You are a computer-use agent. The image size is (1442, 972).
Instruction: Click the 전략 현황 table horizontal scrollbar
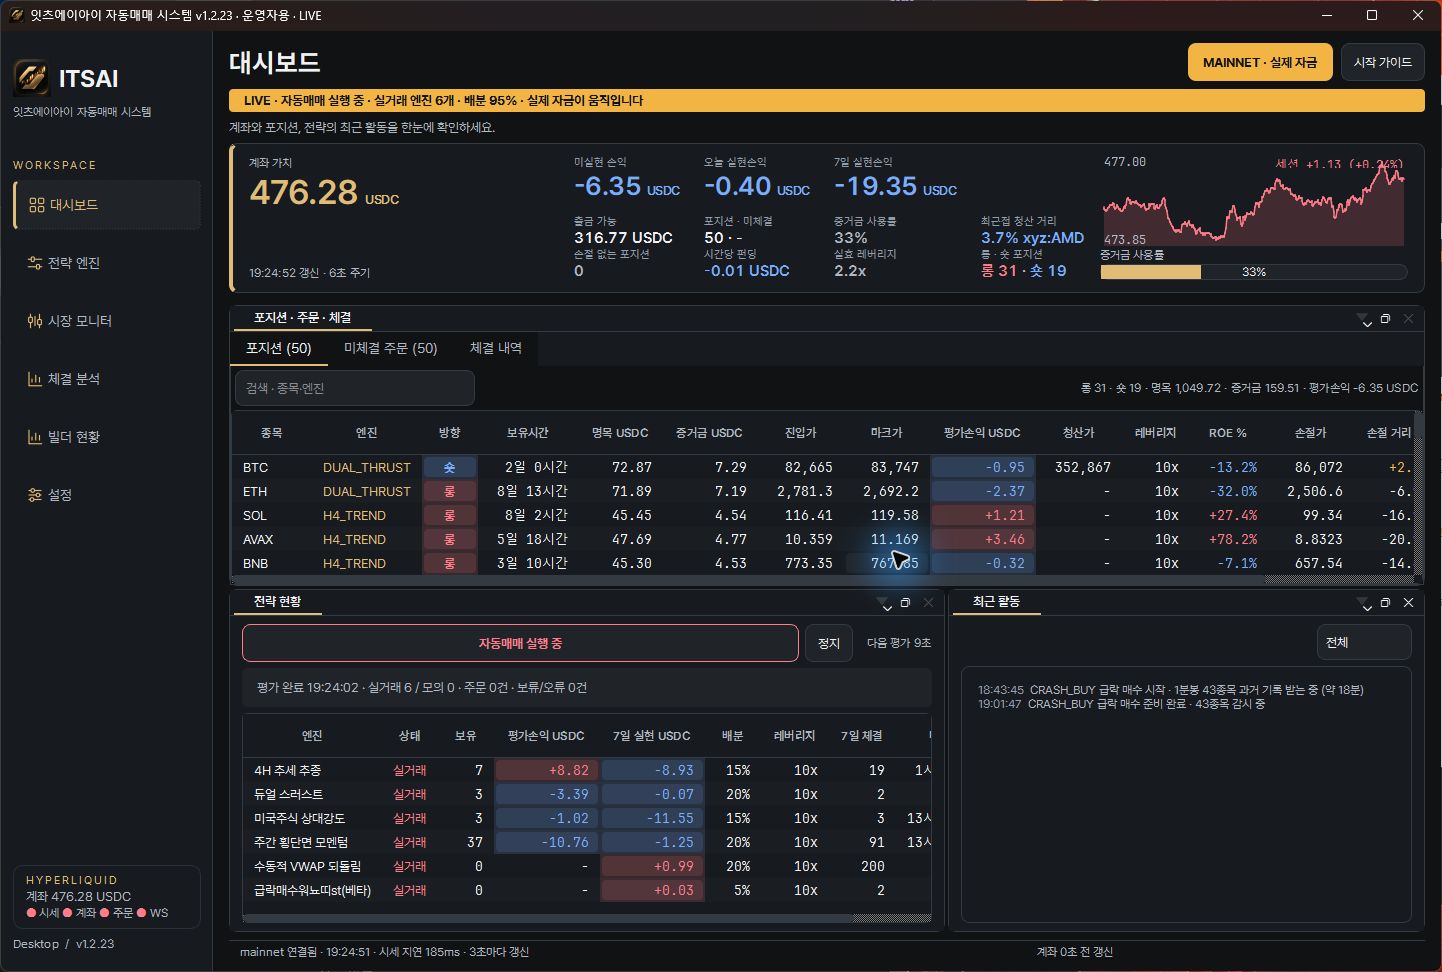[587, 918]
